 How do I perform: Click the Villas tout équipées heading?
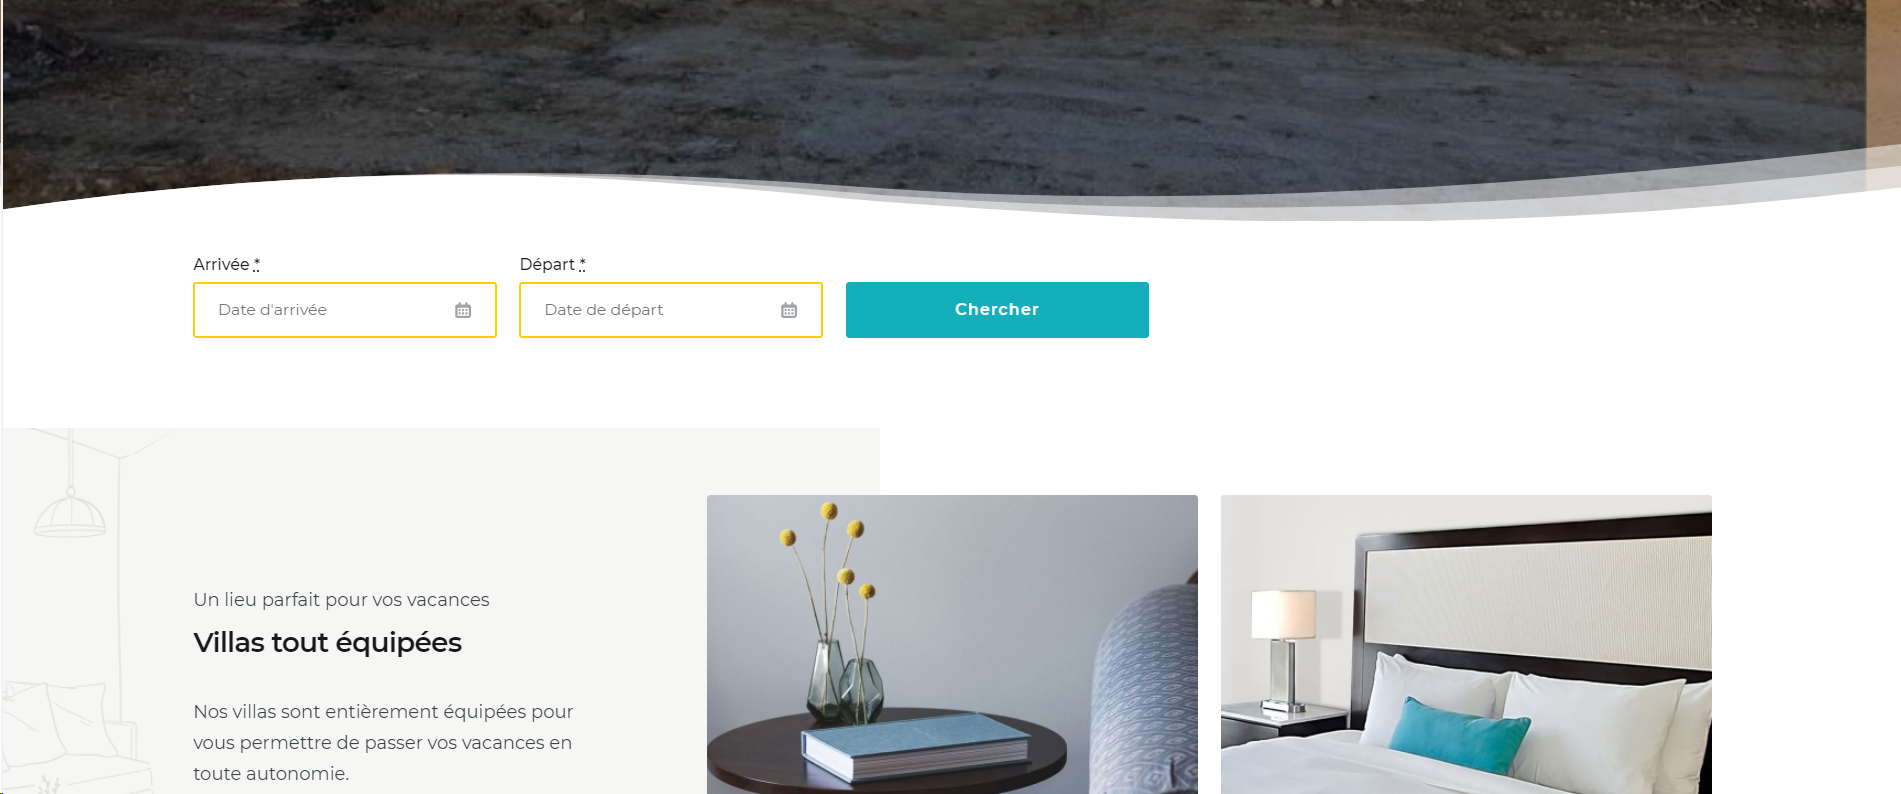(328, 642)
